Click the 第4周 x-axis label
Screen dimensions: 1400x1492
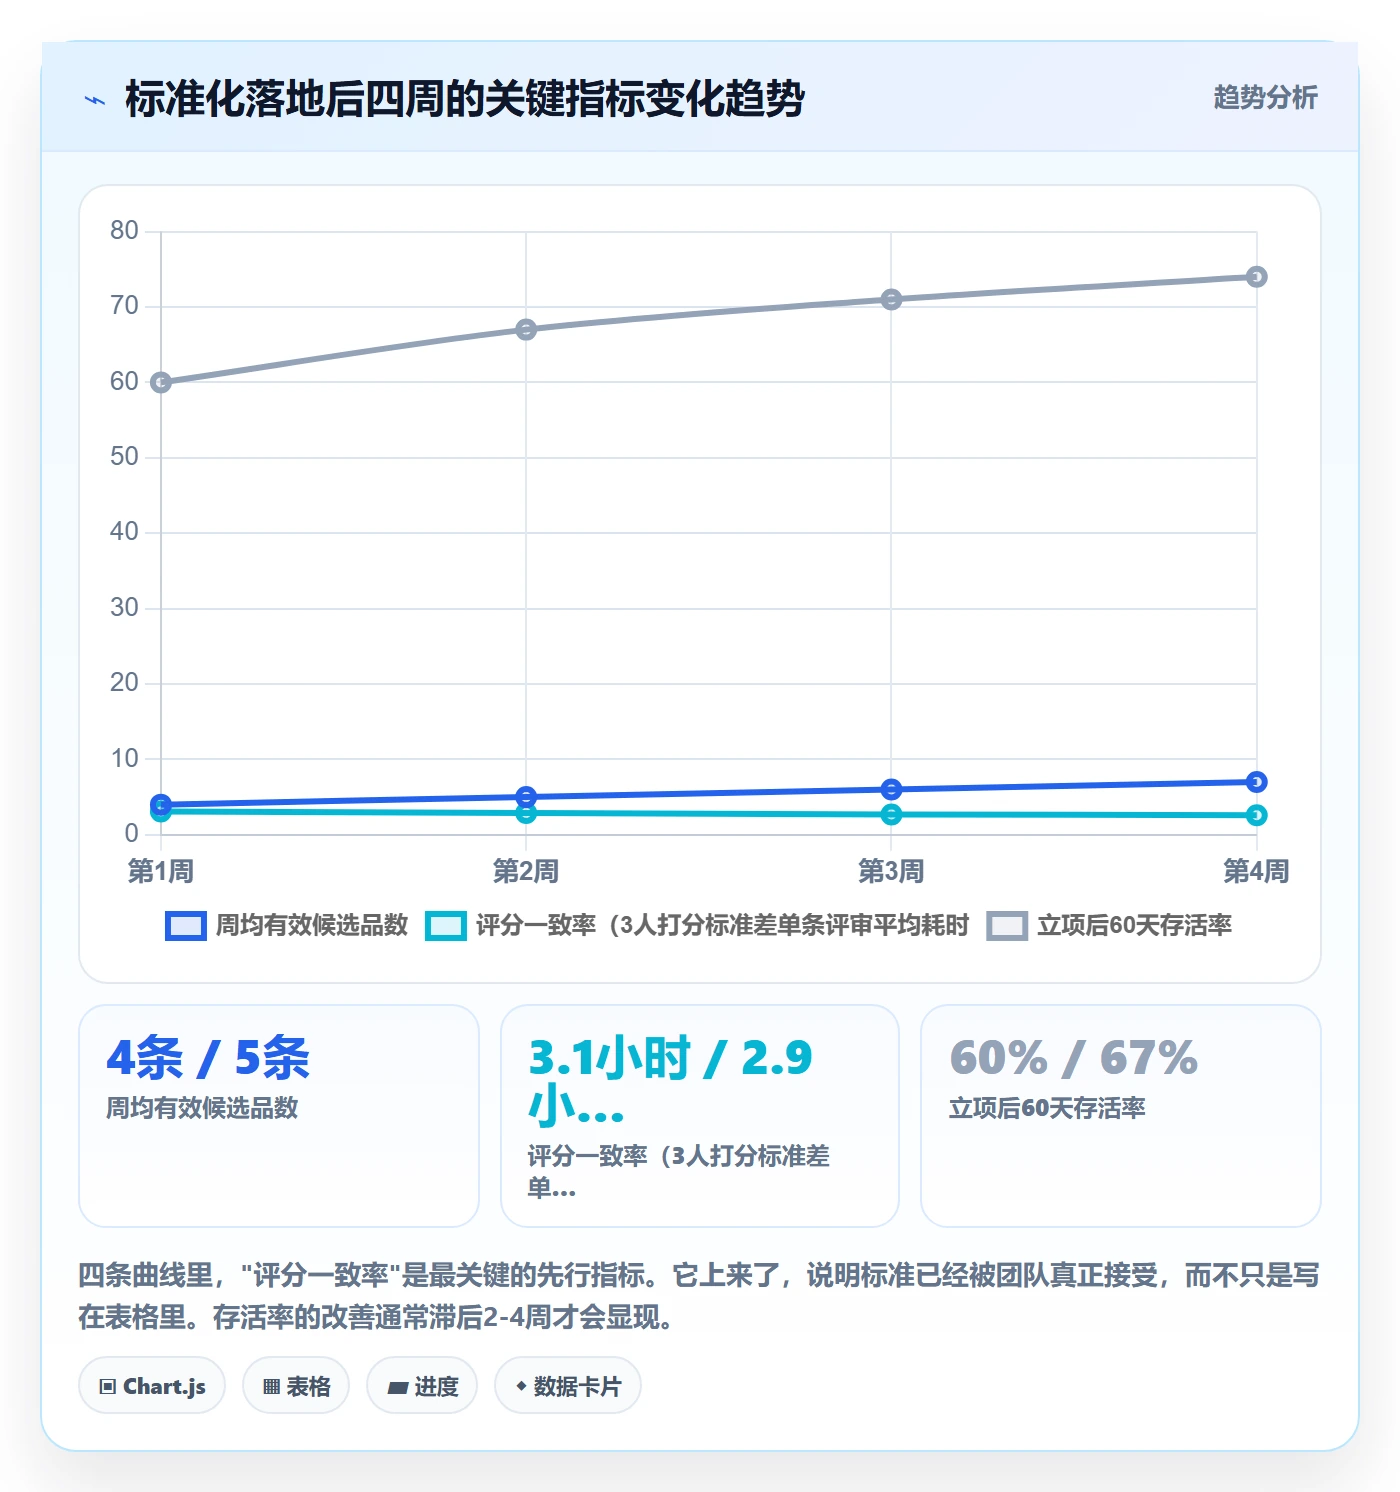tap(1257, 871)
